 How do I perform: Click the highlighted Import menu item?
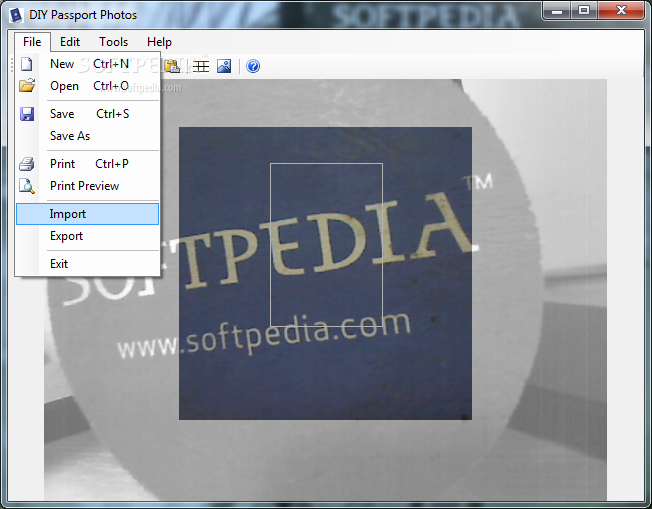(x=87, y=214)
